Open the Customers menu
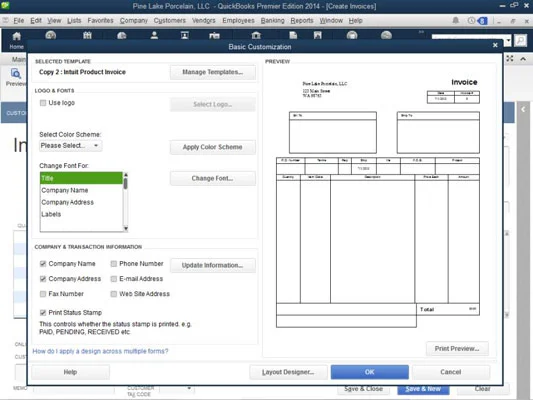The height and width of the screenshot is (400, 533). tap(170, 21)
